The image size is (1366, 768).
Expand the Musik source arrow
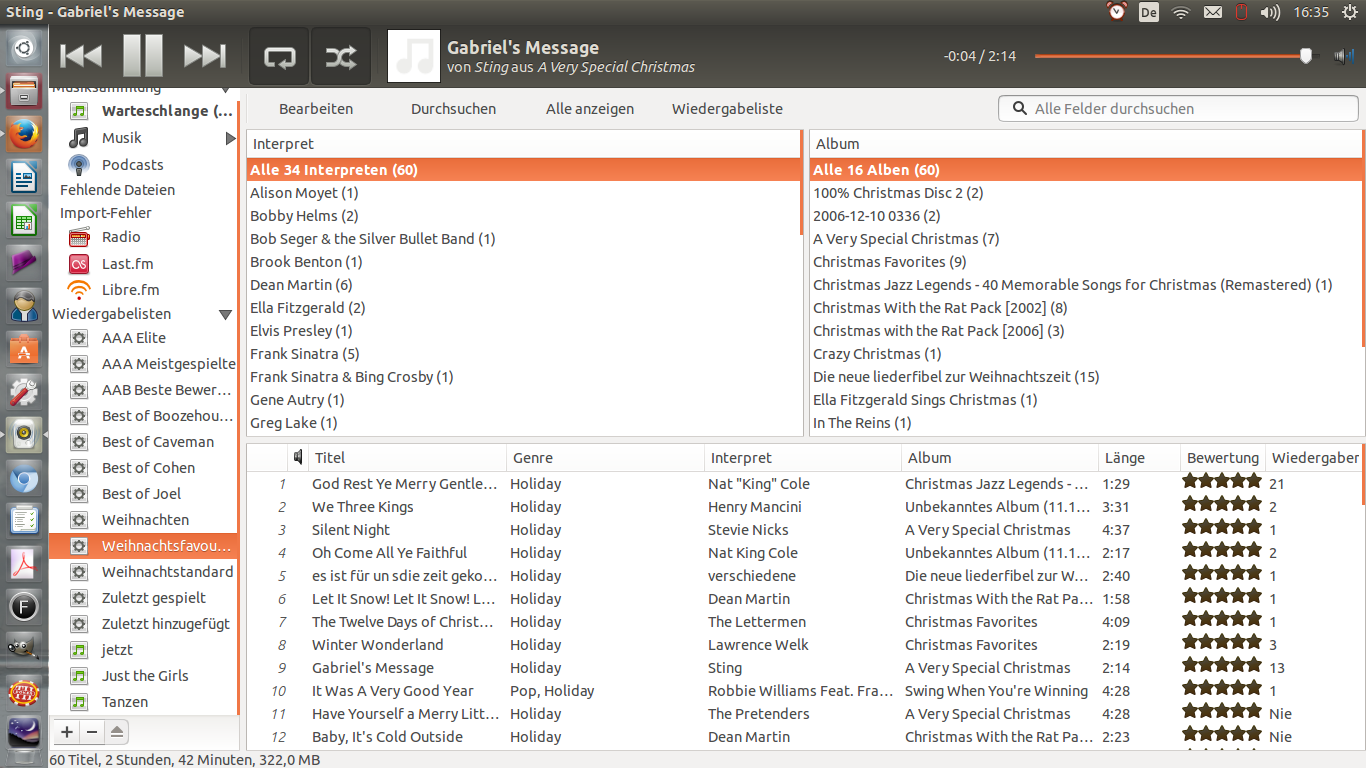230,138
